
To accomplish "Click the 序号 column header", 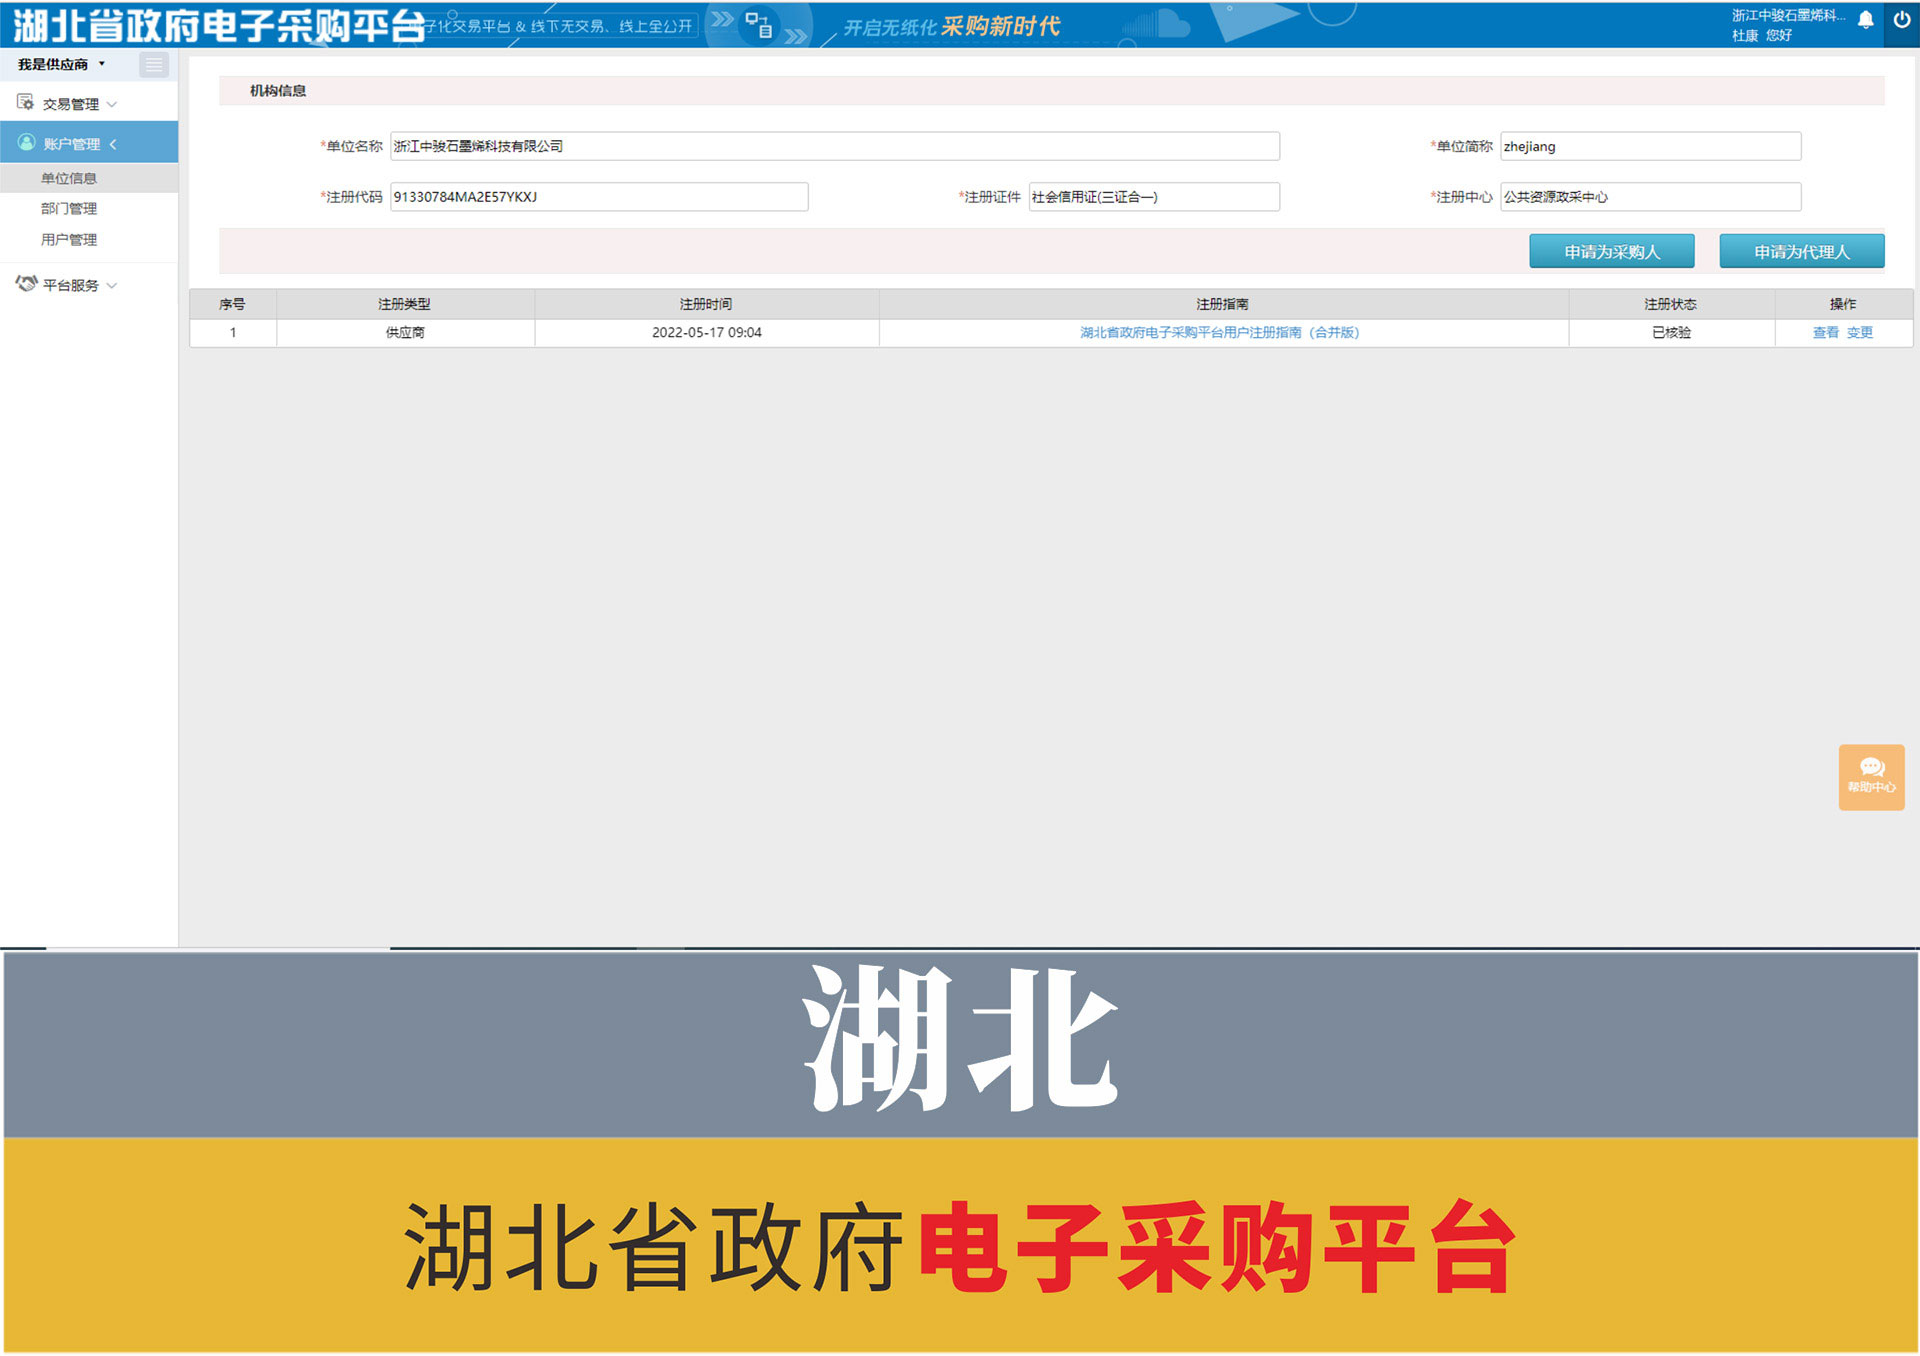I will pos(232,304).
